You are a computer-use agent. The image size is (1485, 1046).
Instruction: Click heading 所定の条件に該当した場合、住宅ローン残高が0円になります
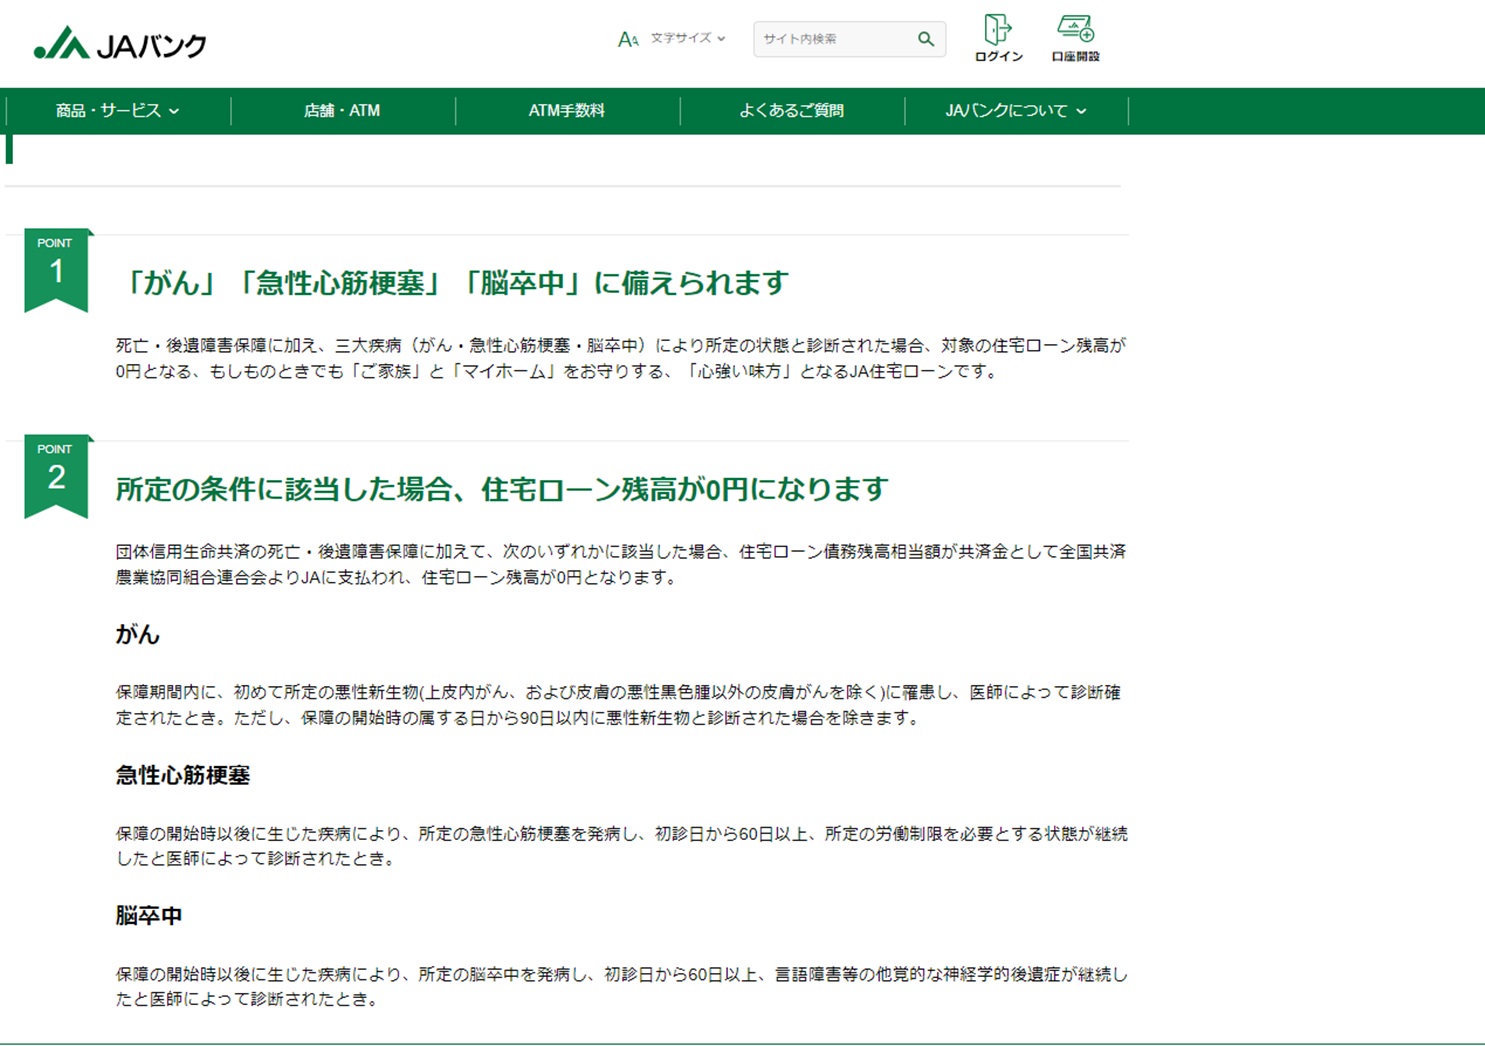pos(502,489)
